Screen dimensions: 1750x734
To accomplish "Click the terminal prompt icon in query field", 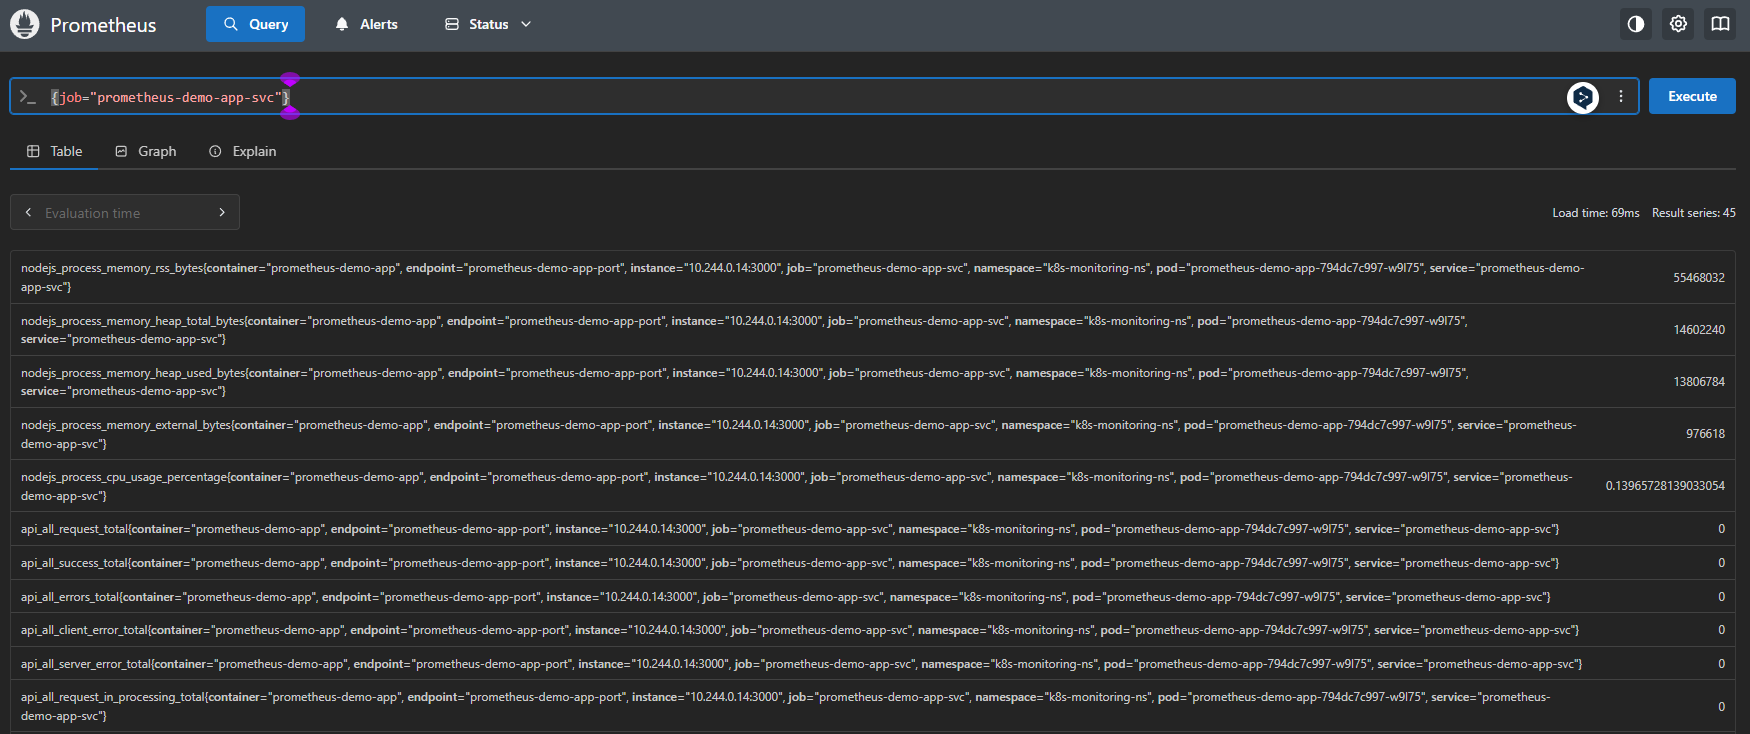I will 28,97.
